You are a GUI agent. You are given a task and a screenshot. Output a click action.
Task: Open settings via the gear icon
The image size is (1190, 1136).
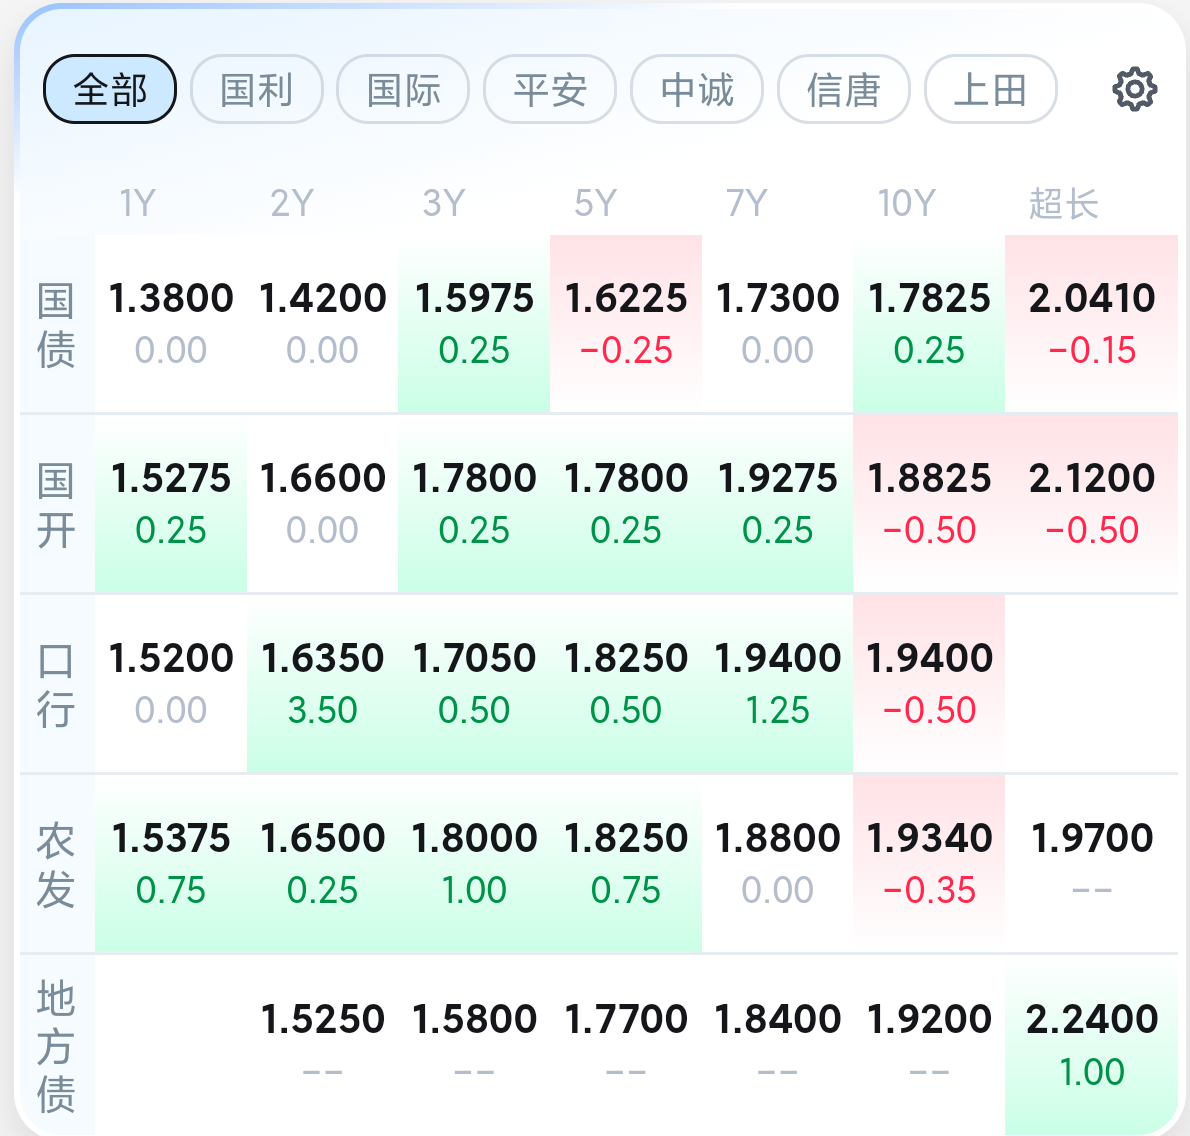click(x=1135, y=90)
